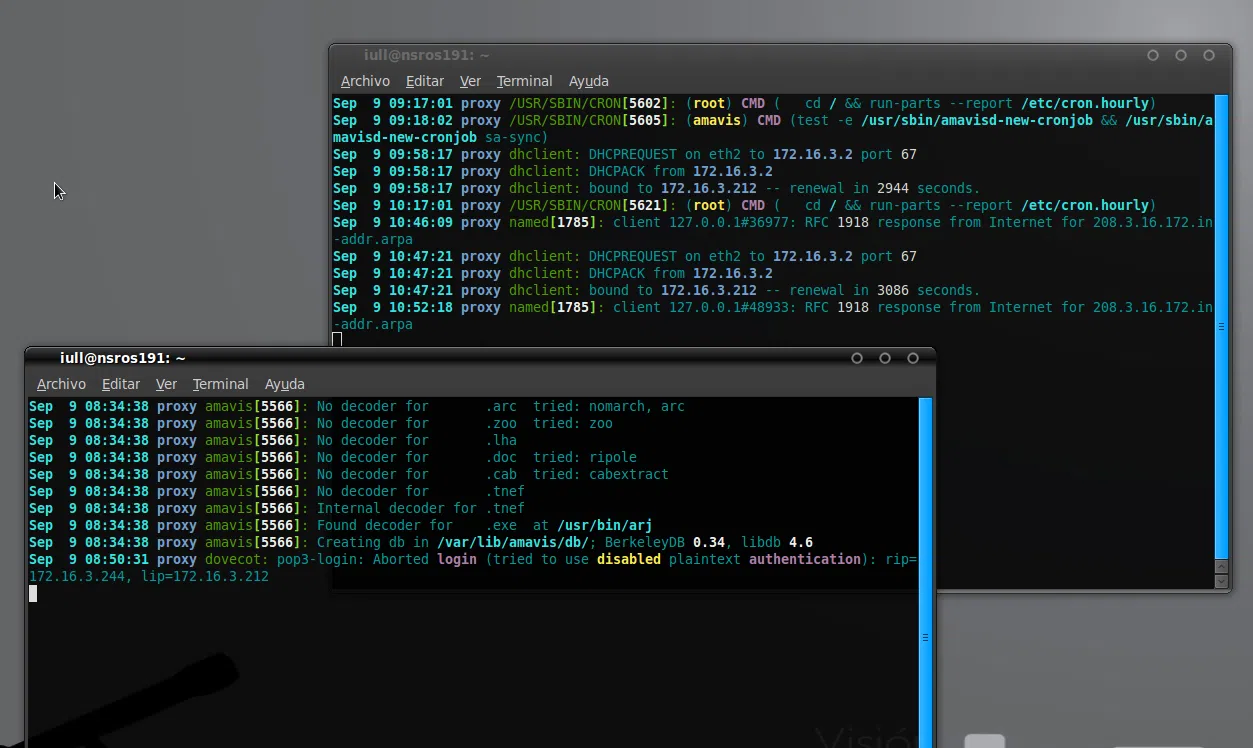This screenshot has height=748, width=1253.
Task: Click rightmost circle button on back terminal titlebar
Action: [x=1209, y=56]
